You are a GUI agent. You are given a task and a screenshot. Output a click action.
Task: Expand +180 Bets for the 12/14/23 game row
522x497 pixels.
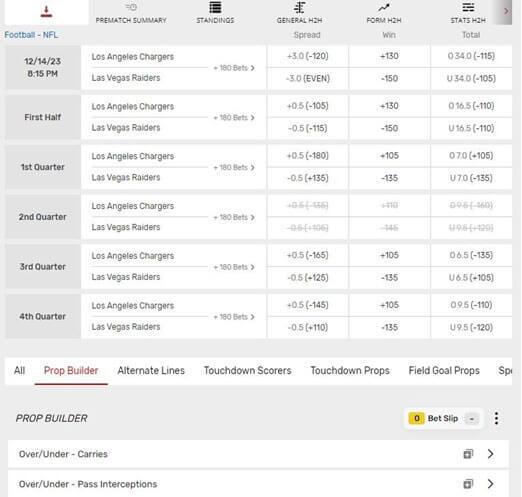pos(234,68)
